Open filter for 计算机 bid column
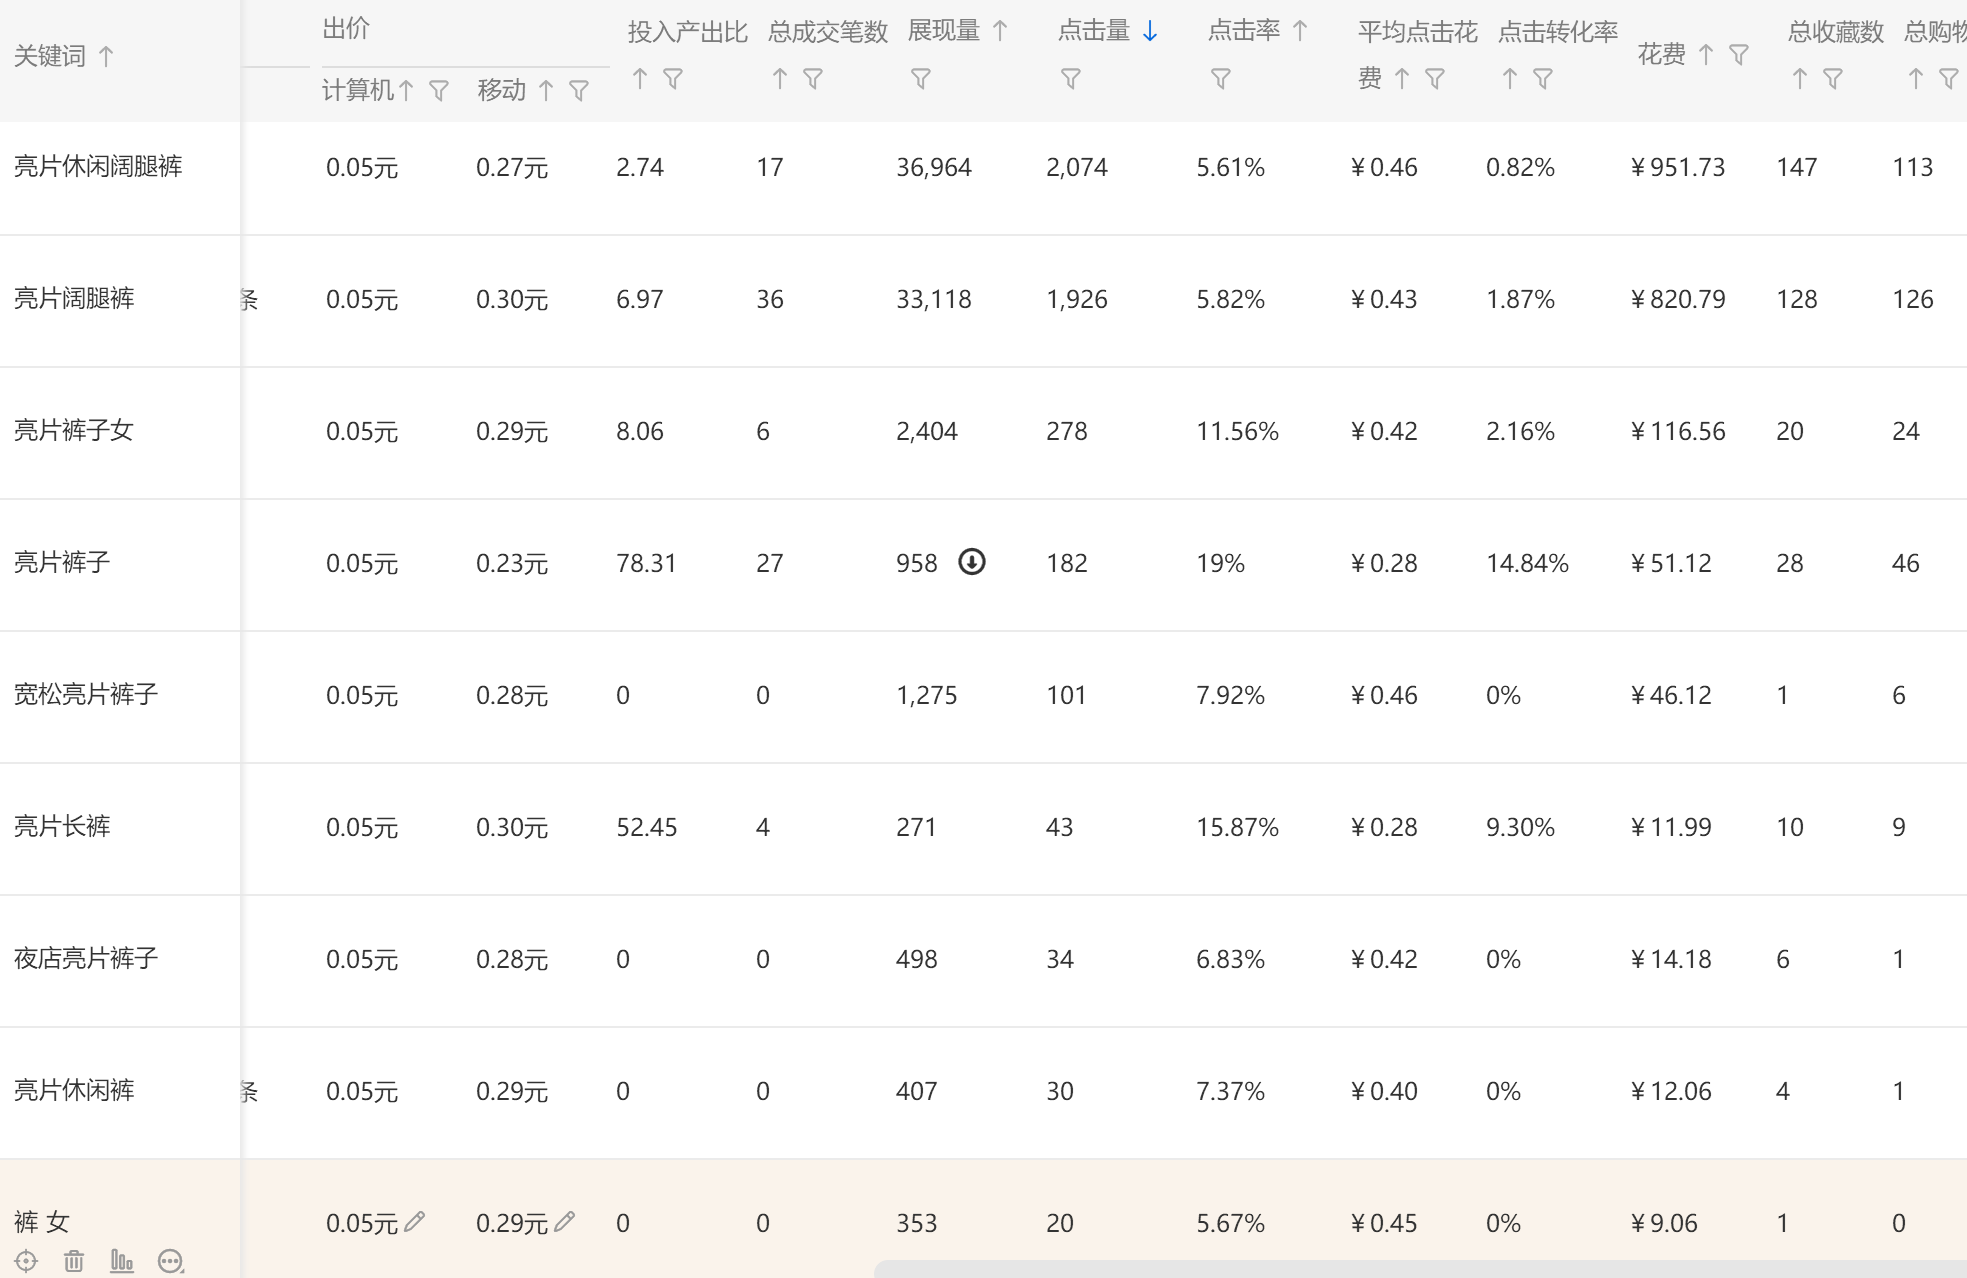This screenshot has width=1967, height=1278. pyautogui.click(x=439, y=91)
